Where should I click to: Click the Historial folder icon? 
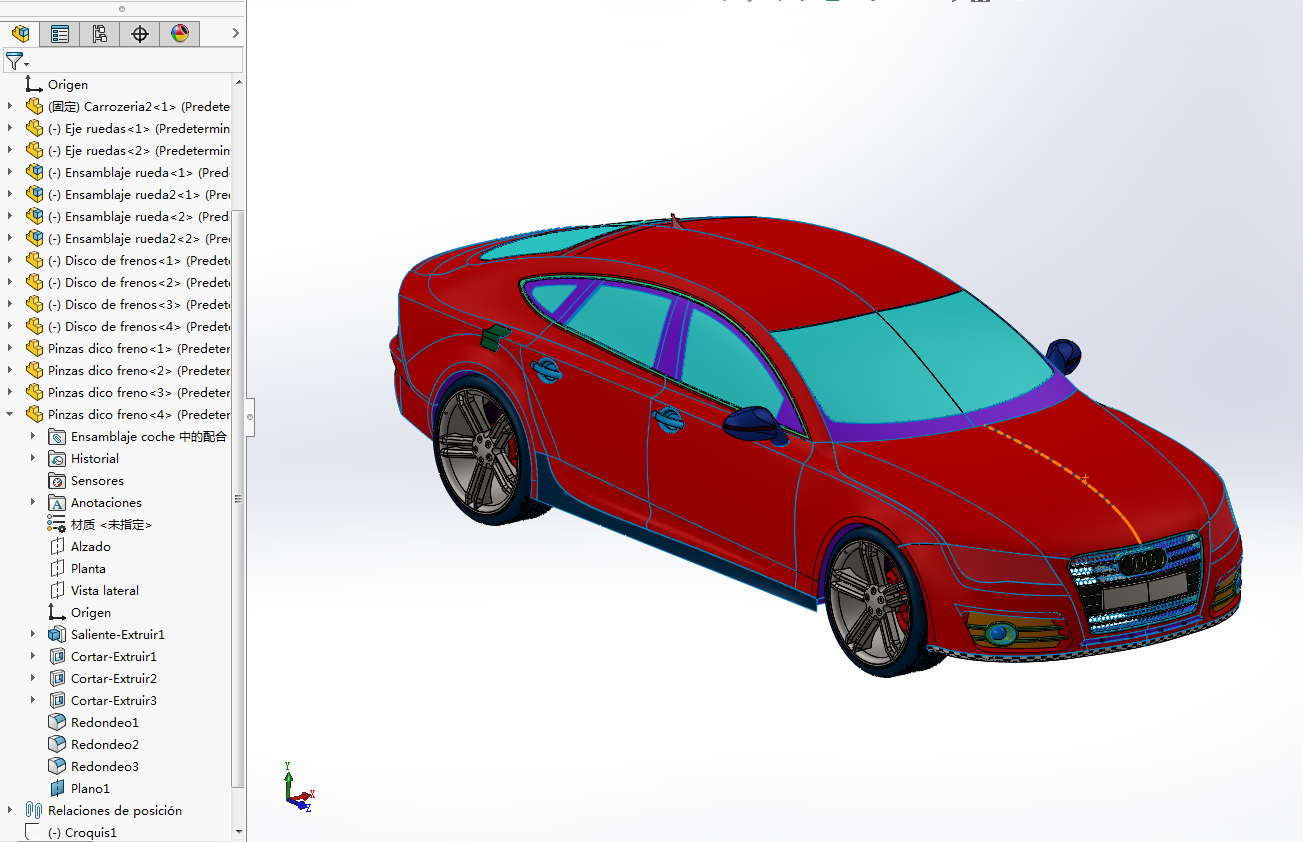click(57, 459)
